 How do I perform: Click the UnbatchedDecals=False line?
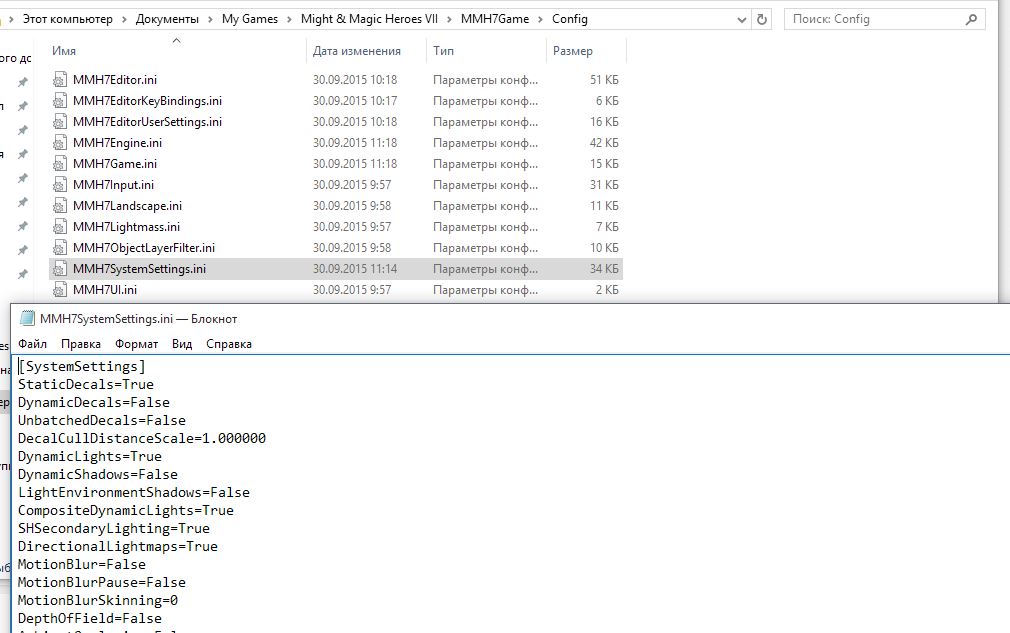point(102,420)
